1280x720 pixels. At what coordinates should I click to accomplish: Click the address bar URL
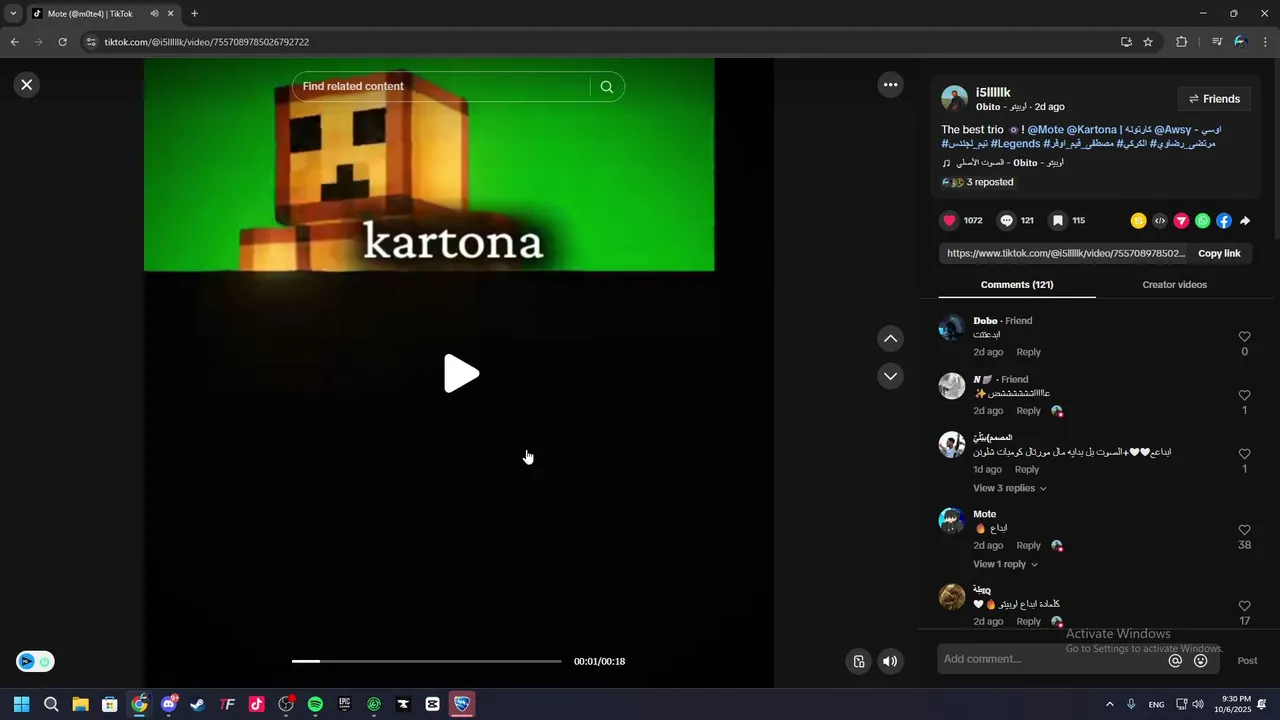coord(206,42)
